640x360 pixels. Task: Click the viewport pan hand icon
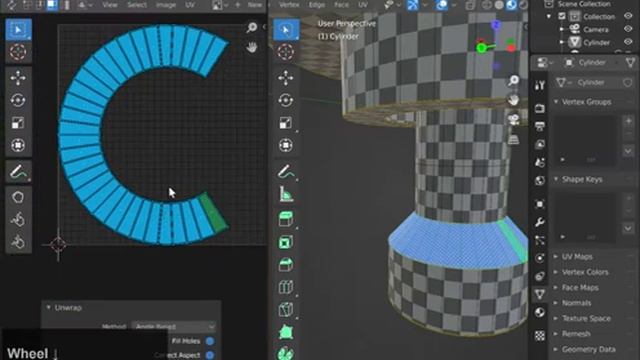click(x=513, y=100)
